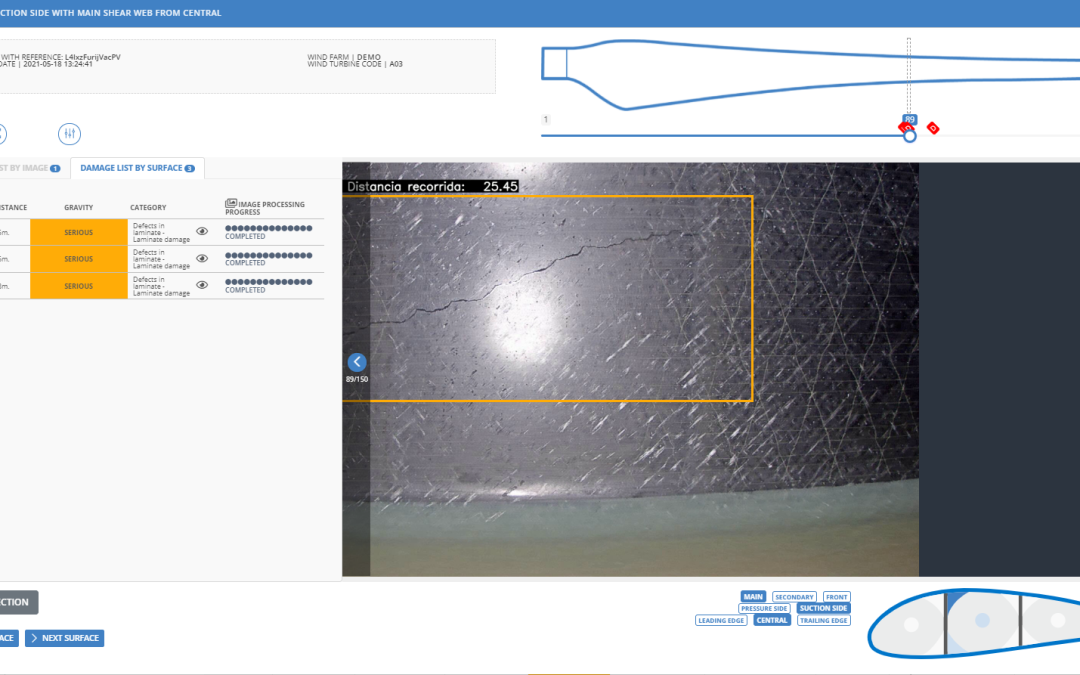Toggle eye icon on third damage row
The image size is (1080, 675).
tap(202, 285)
